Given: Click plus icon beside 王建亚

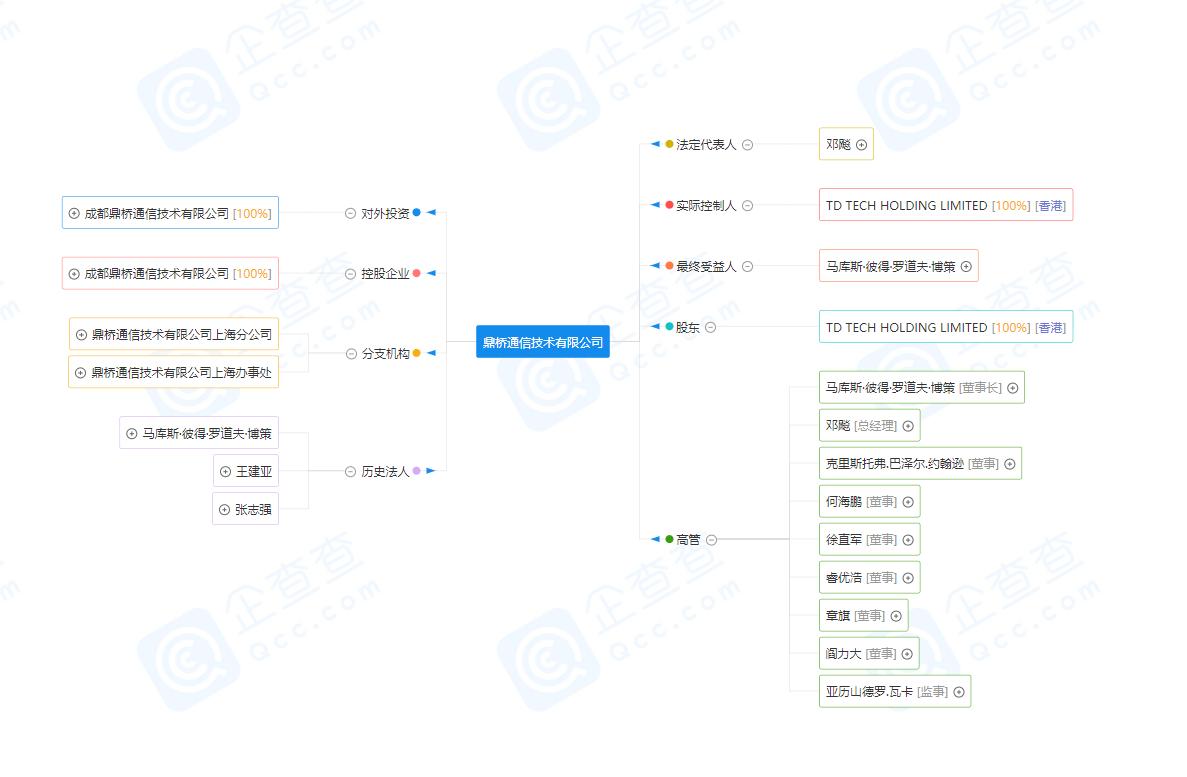Looking at the screenshot, I should click(224, 471).
